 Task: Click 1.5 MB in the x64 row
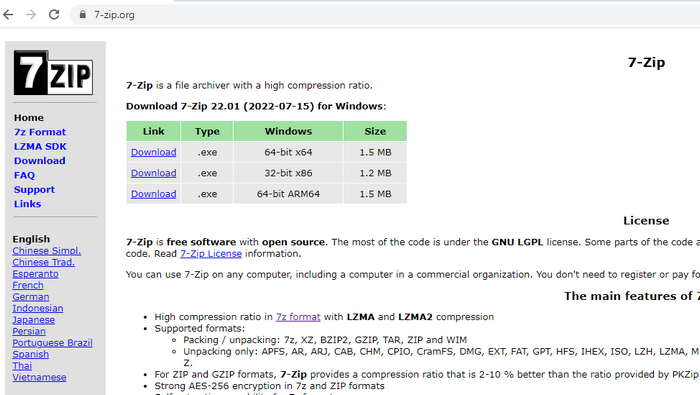(x=375, y=152)
